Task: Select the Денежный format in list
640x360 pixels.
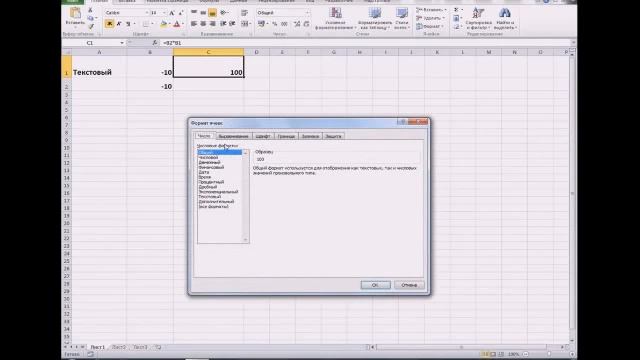Action: click(x=220, y=162)
